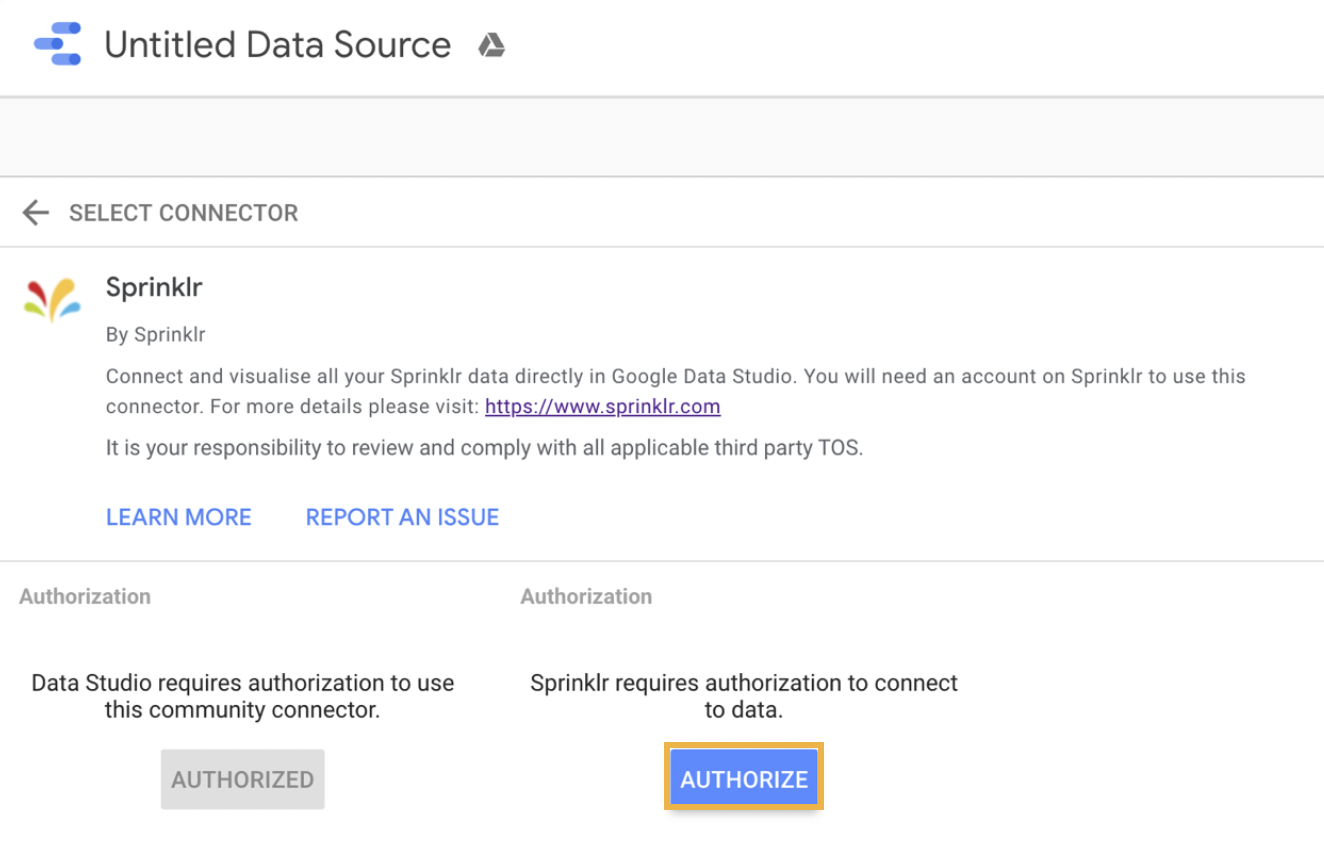Click REPORT AN ISSUE link
Image resolution: width=1324 pixels, height=842 pixels.
pos(402,517)
